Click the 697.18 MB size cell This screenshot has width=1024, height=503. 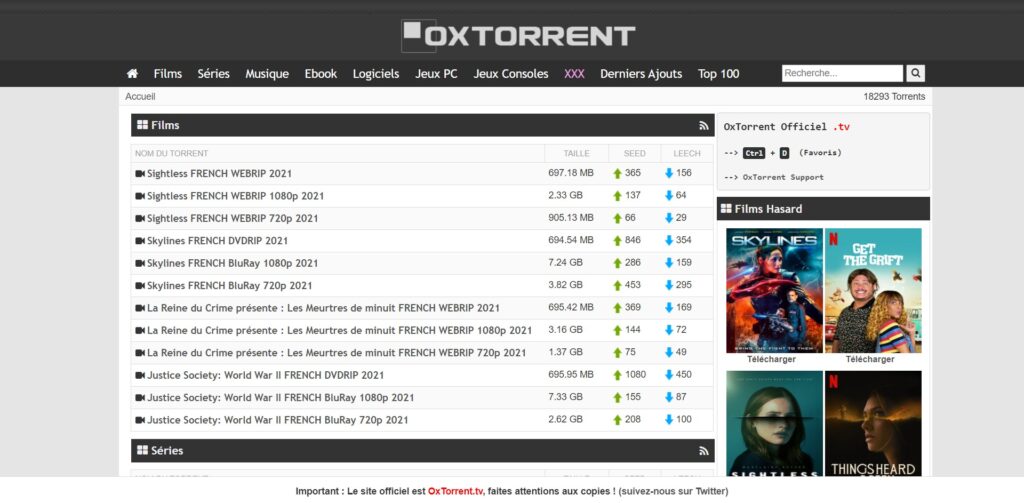(x=571, y=173)
